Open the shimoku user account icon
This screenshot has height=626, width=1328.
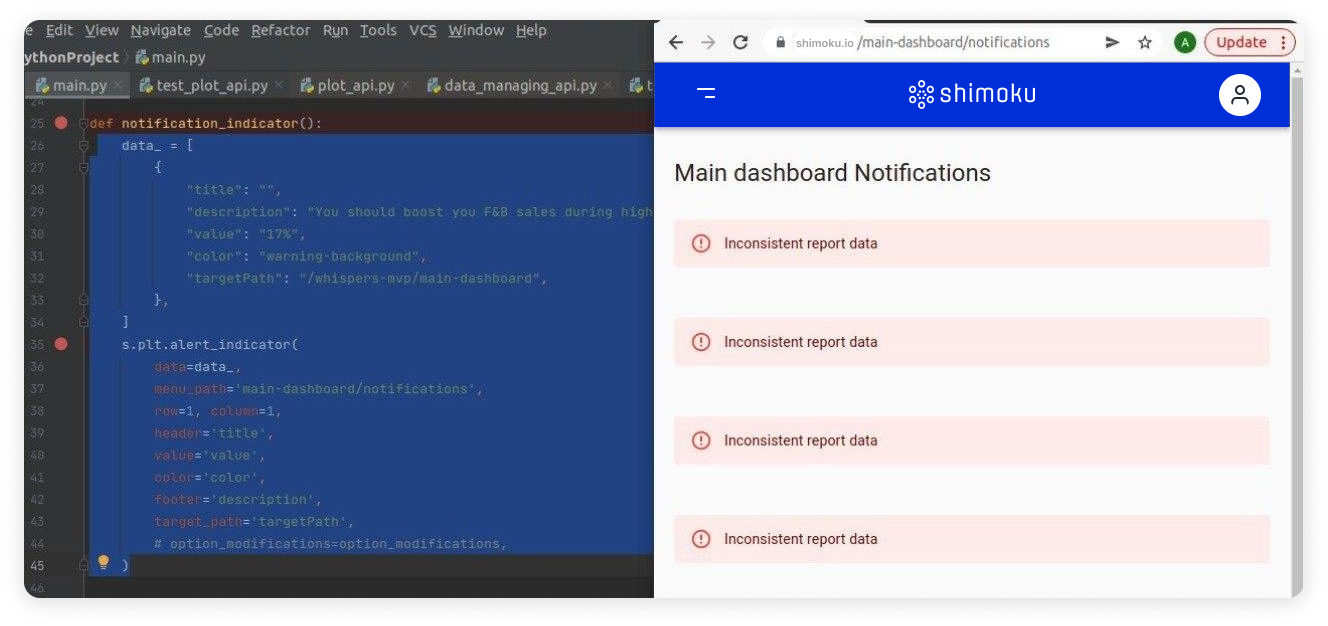pyautogui.click(x=1240, y=95)
